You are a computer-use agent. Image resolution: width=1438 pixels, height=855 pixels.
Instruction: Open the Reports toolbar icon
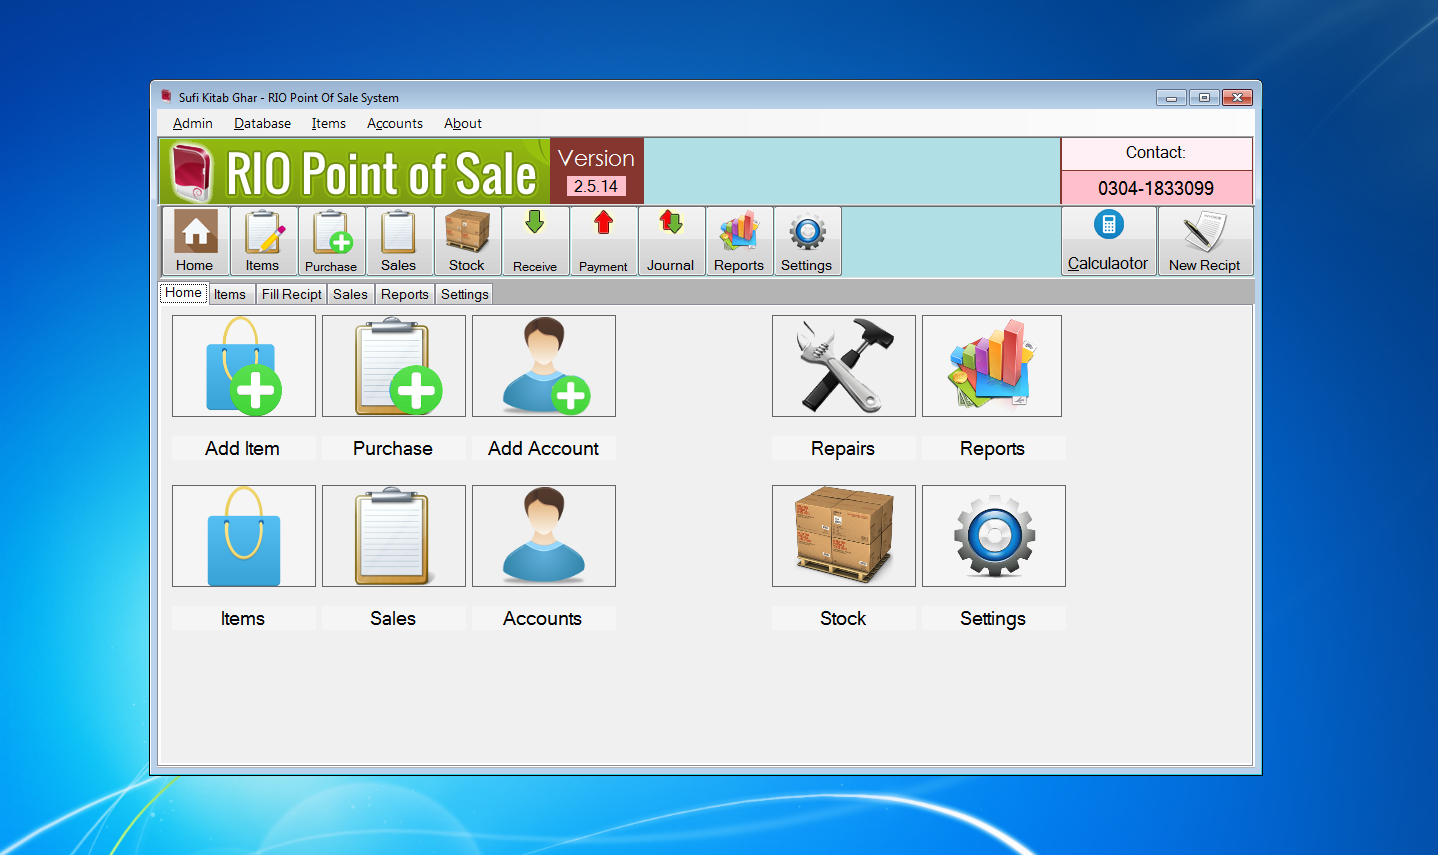click(x=739, y=240)
